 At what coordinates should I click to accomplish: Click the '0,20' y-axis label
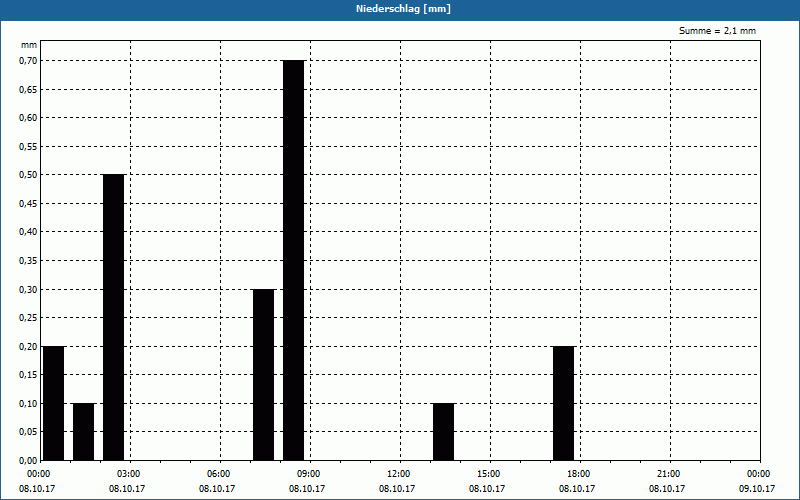tap(28, 346)
